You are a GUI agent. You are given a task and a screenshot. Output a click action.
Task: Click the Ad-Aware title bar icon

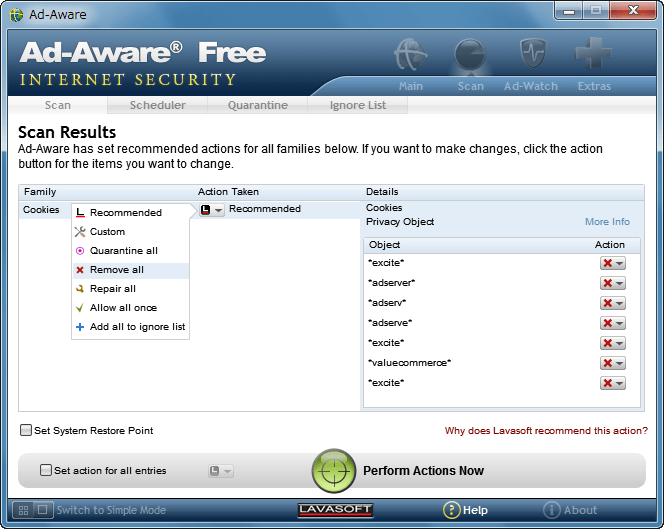[16, 15]
